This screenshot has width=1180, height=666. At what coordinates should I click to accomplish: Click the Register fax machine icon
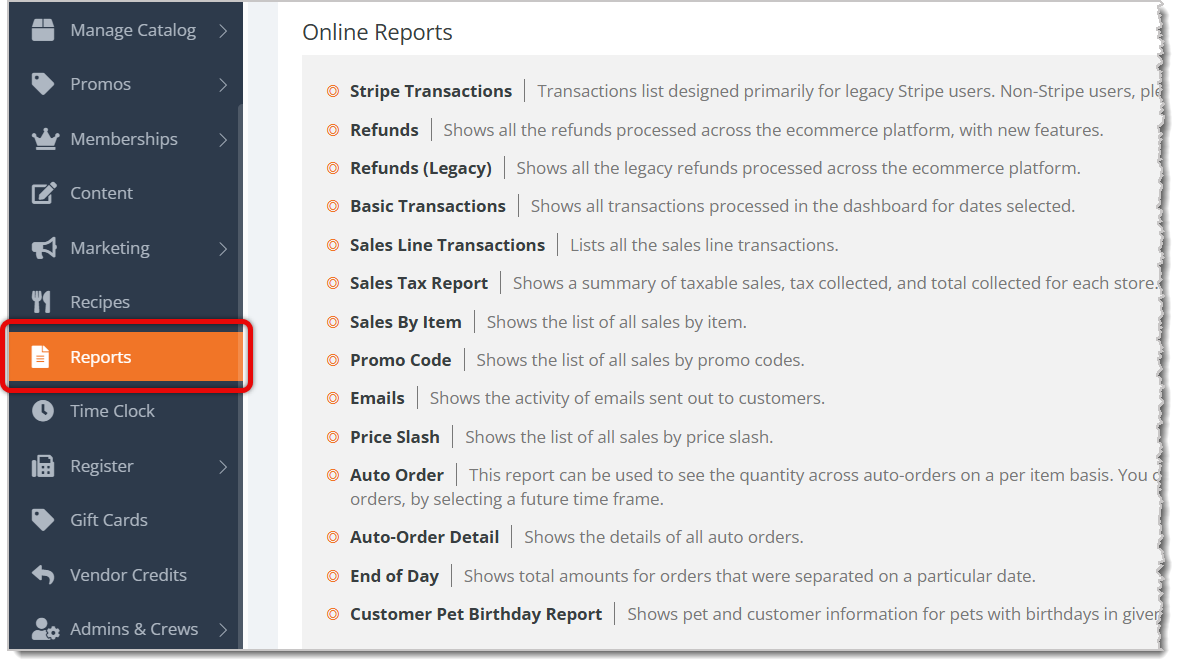point(43,466)
